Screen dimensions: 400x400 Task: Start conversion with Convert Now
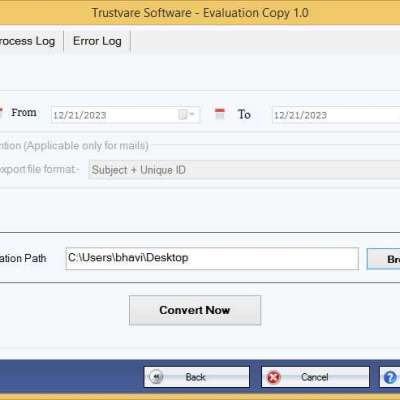[195, 310]
